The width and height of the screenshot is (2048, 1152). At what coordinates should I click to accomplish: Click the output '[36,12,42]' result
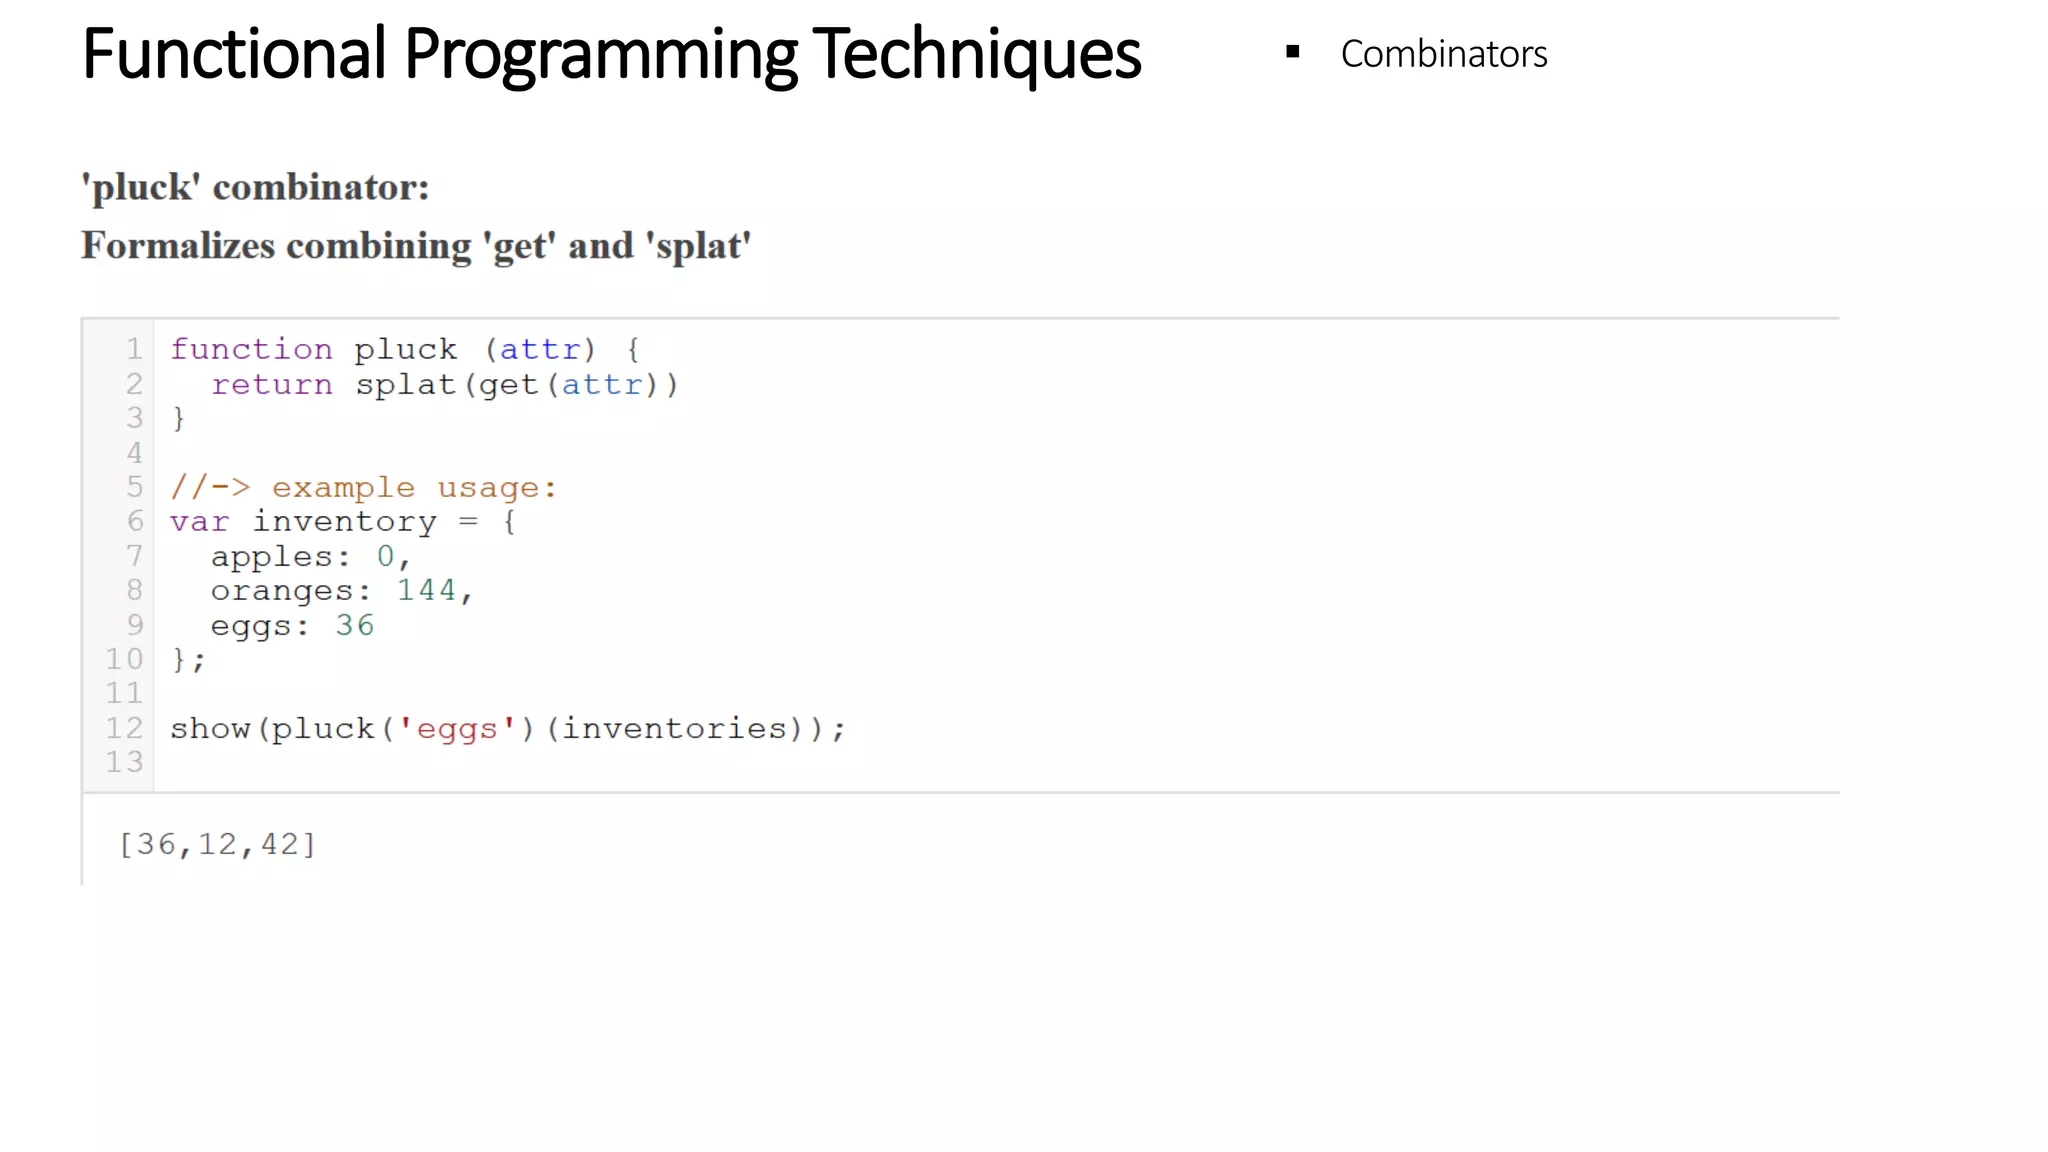(x=217, y=845)
